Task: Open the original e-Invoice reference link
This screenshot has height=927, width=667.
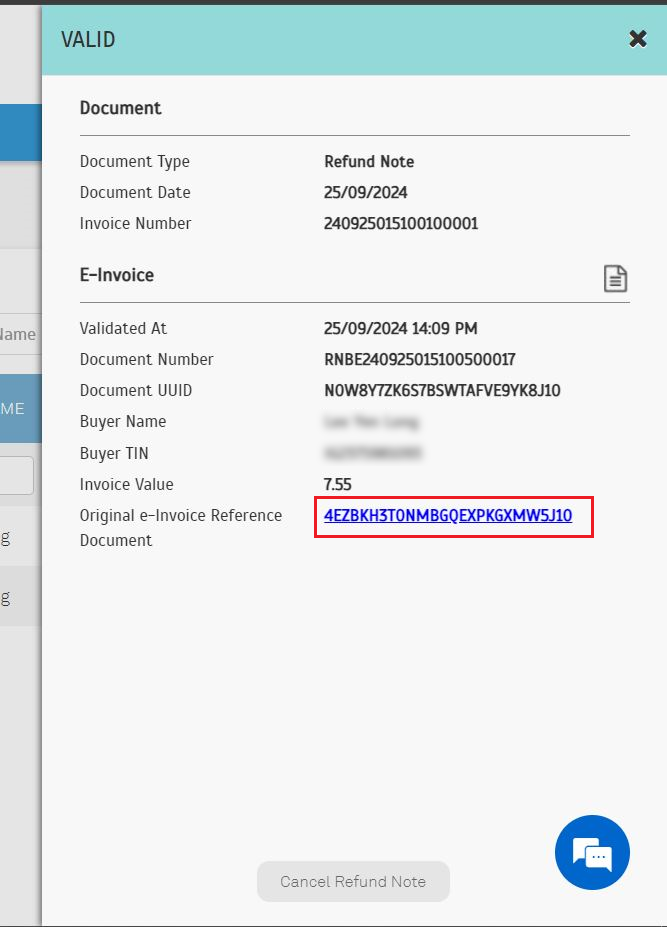Action: [448, 516]
